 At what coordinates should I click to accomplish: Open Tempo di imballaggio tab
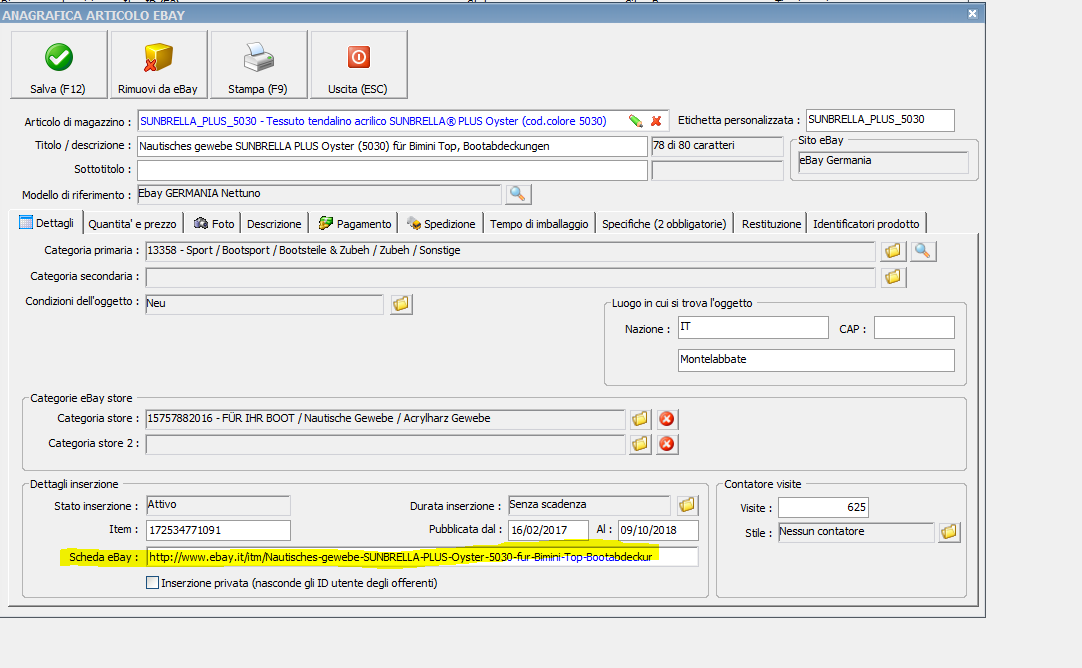(x=539, y=224)
